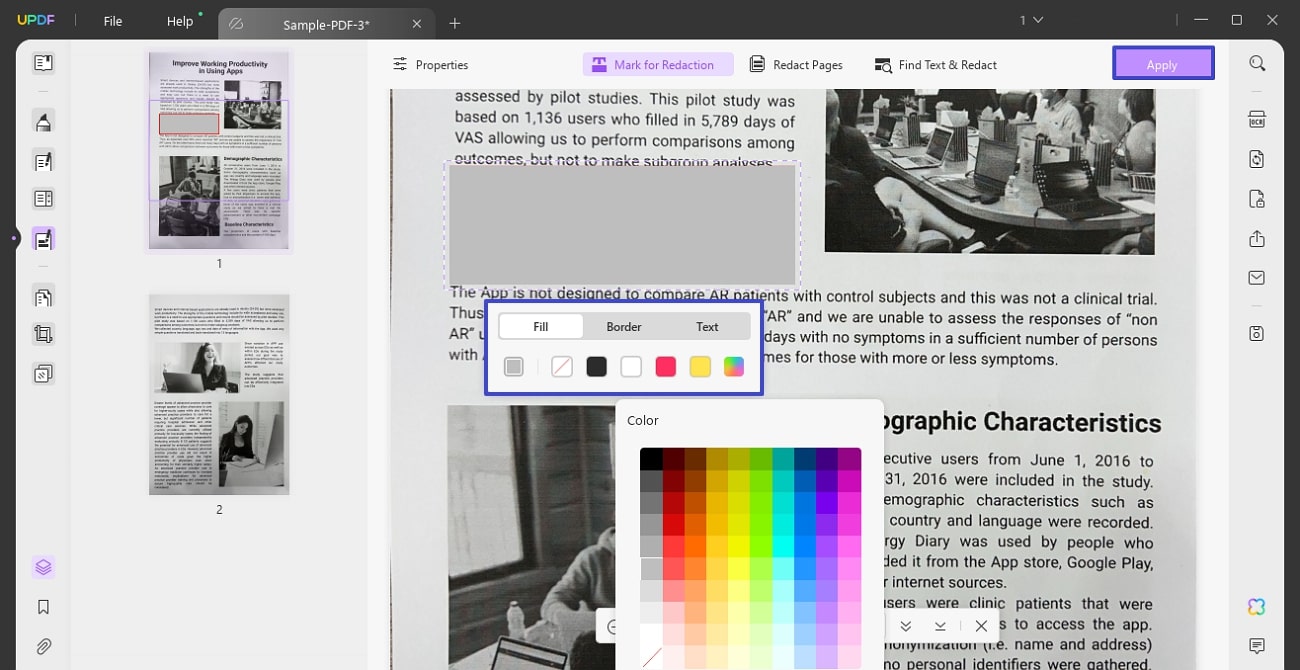Image resolution: width=1300 pixels, height=670 pixels.
Task: Open redaction Properties settings
Action: (x=430, y=64)
